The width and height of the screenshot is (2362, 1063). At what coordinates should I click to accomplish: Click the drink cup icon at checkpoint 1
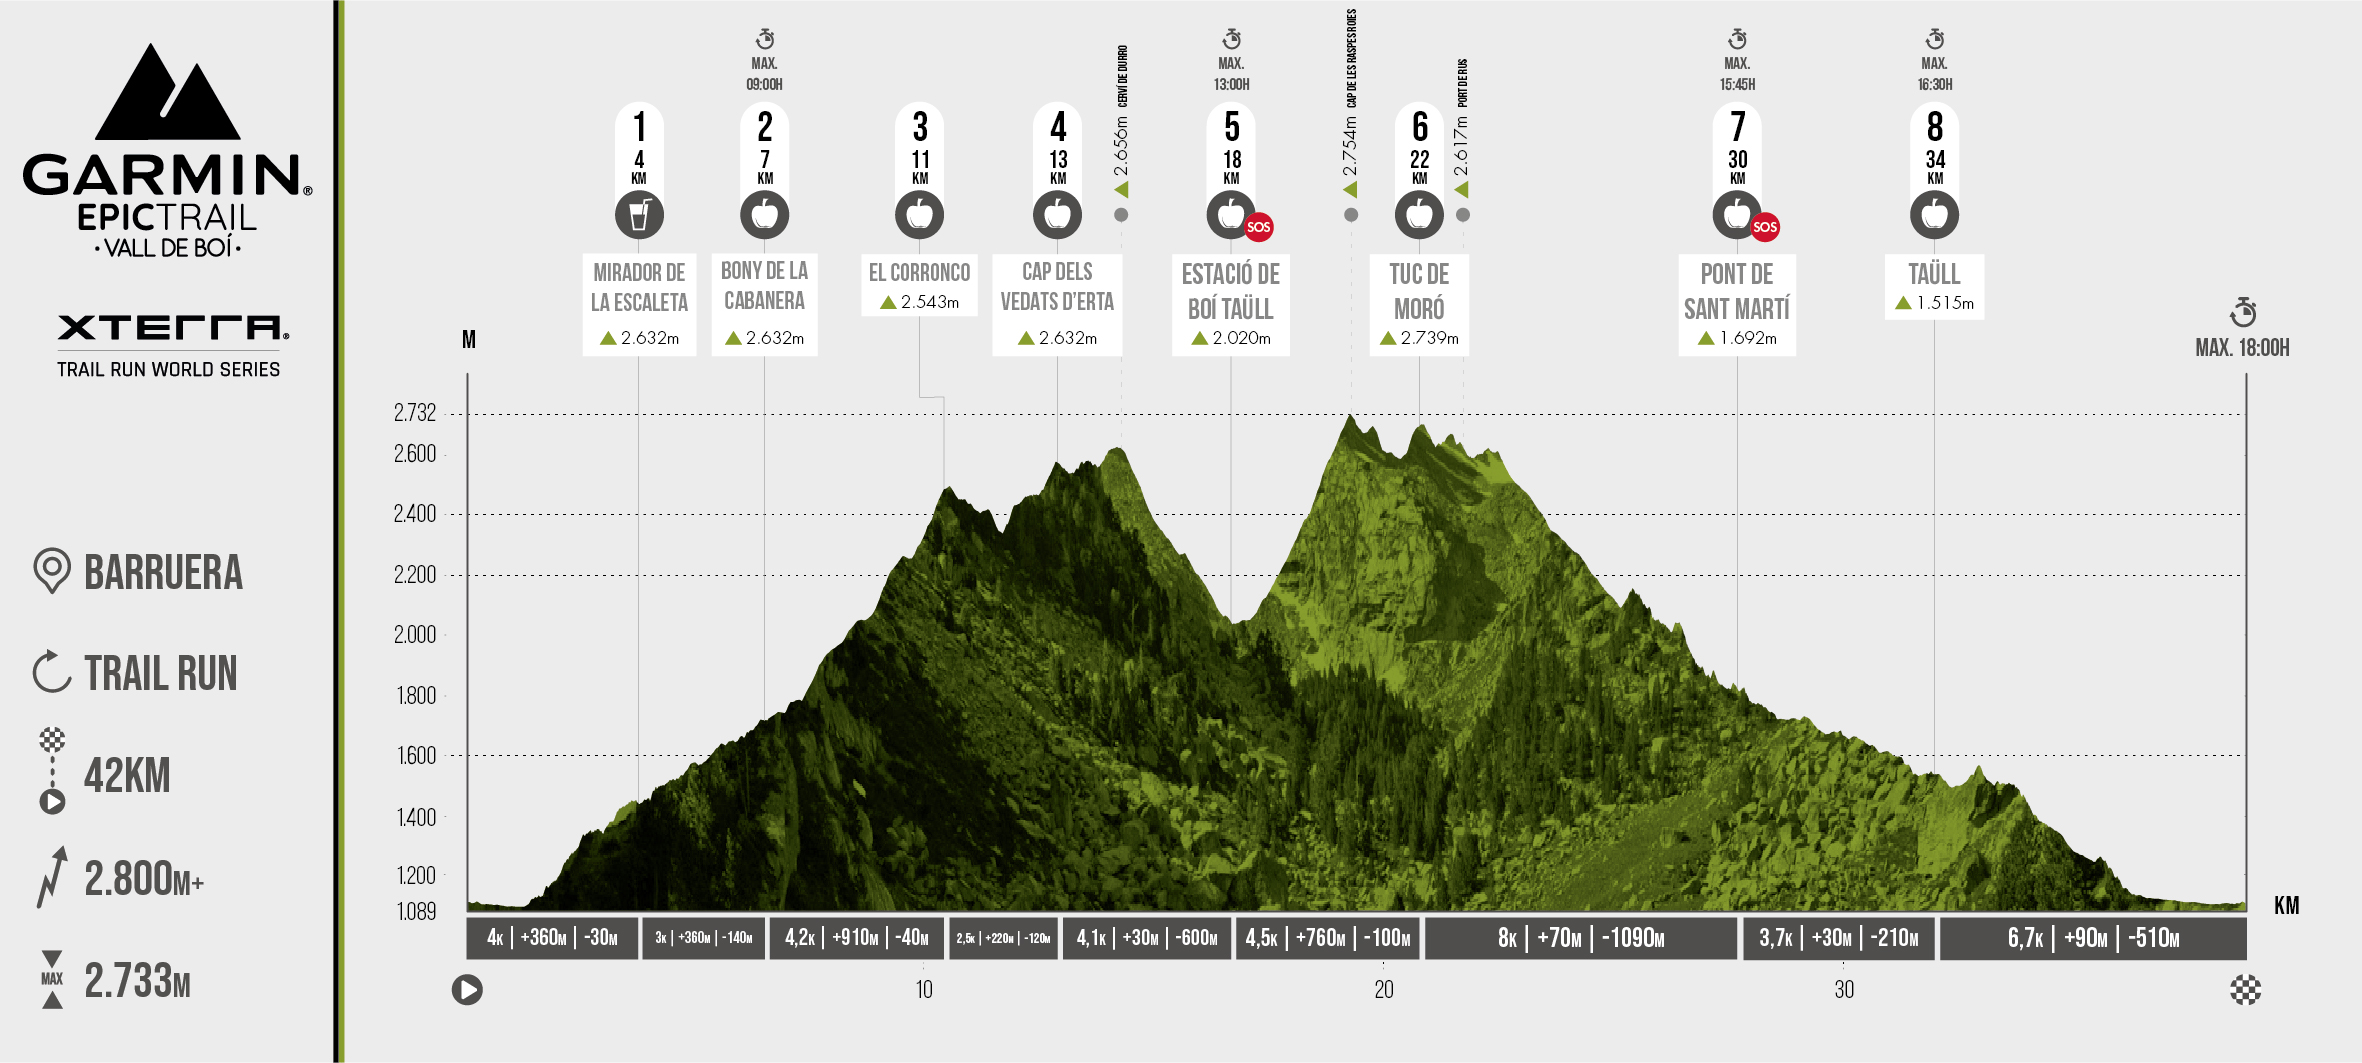click(x=639, y=214)
